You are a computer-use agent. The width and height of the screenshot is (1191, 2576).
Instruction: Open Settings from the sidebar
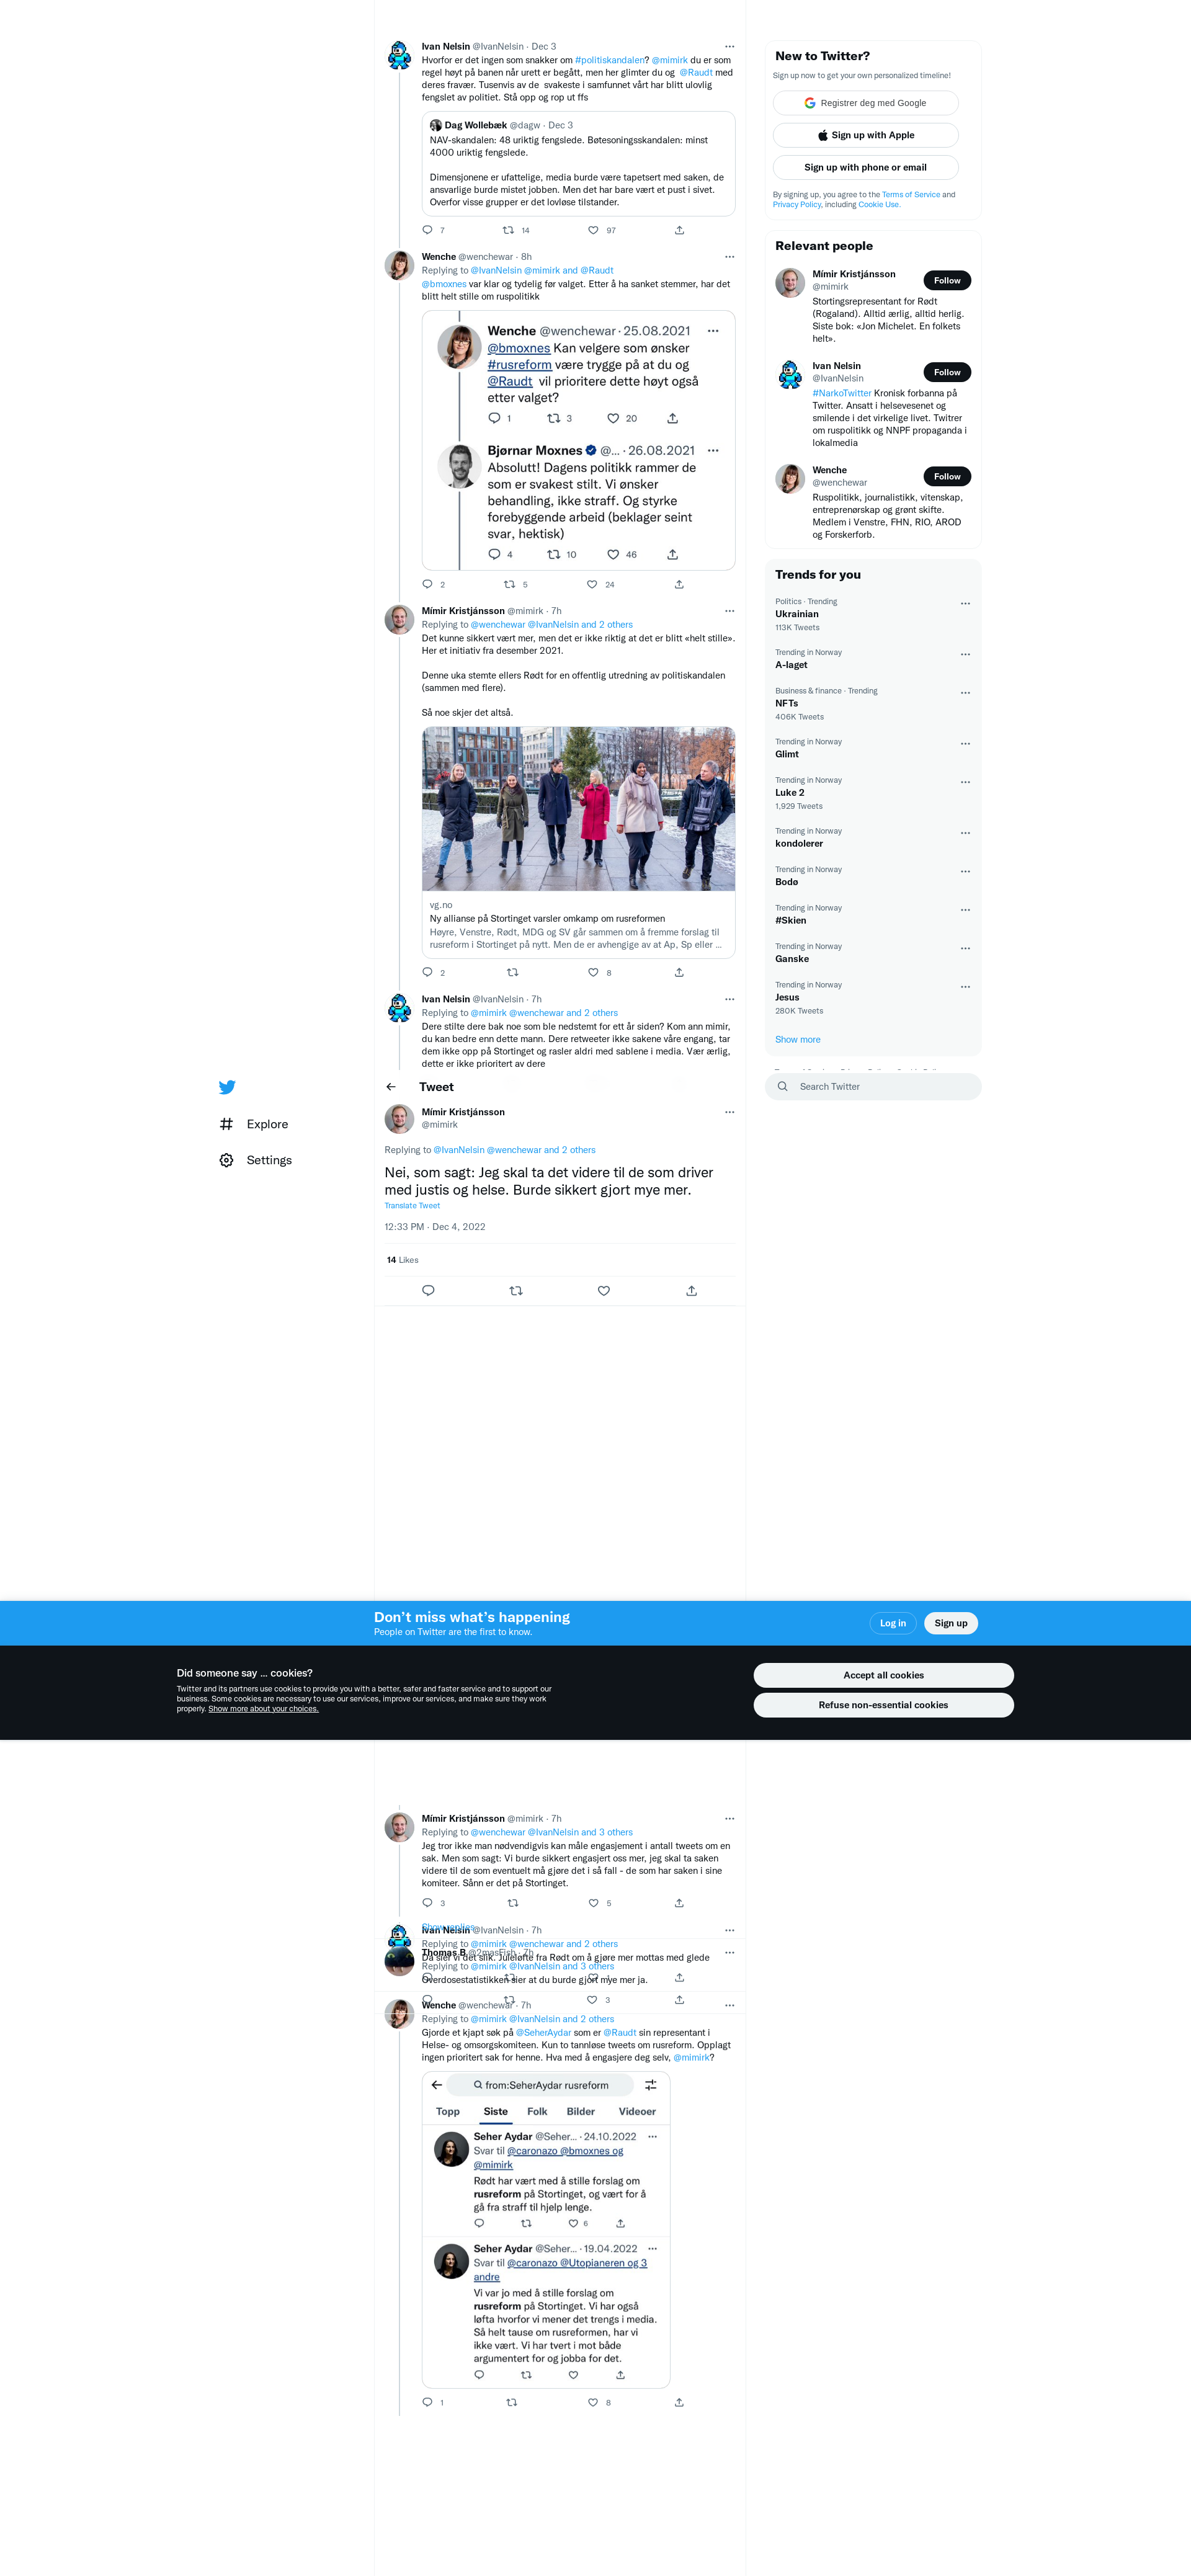coord(256,1160)
